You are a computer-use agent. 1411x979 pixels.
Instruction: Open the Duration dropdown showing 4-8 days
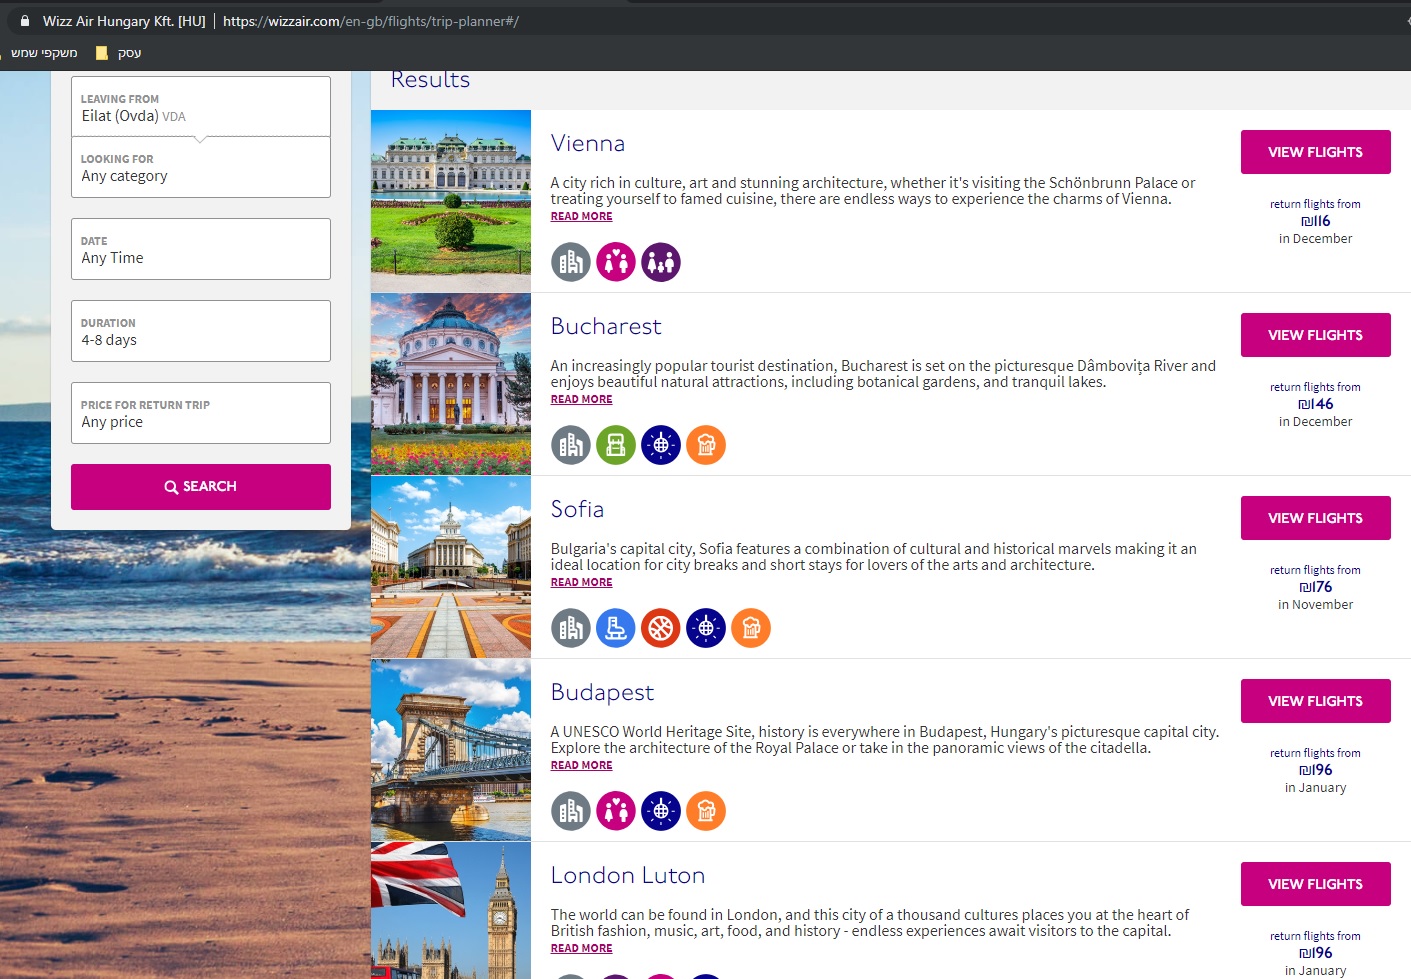tap(201, 331)
